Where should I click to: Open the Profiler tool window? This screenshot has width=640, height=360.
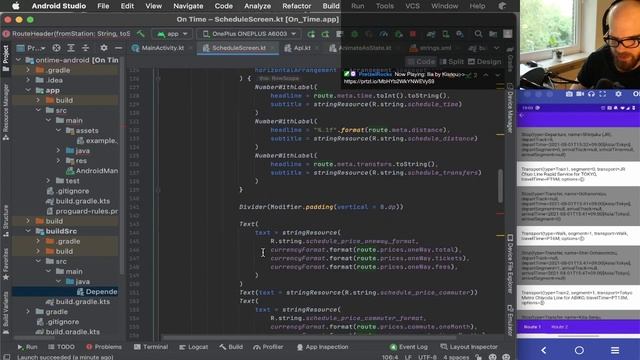point(268,347)
